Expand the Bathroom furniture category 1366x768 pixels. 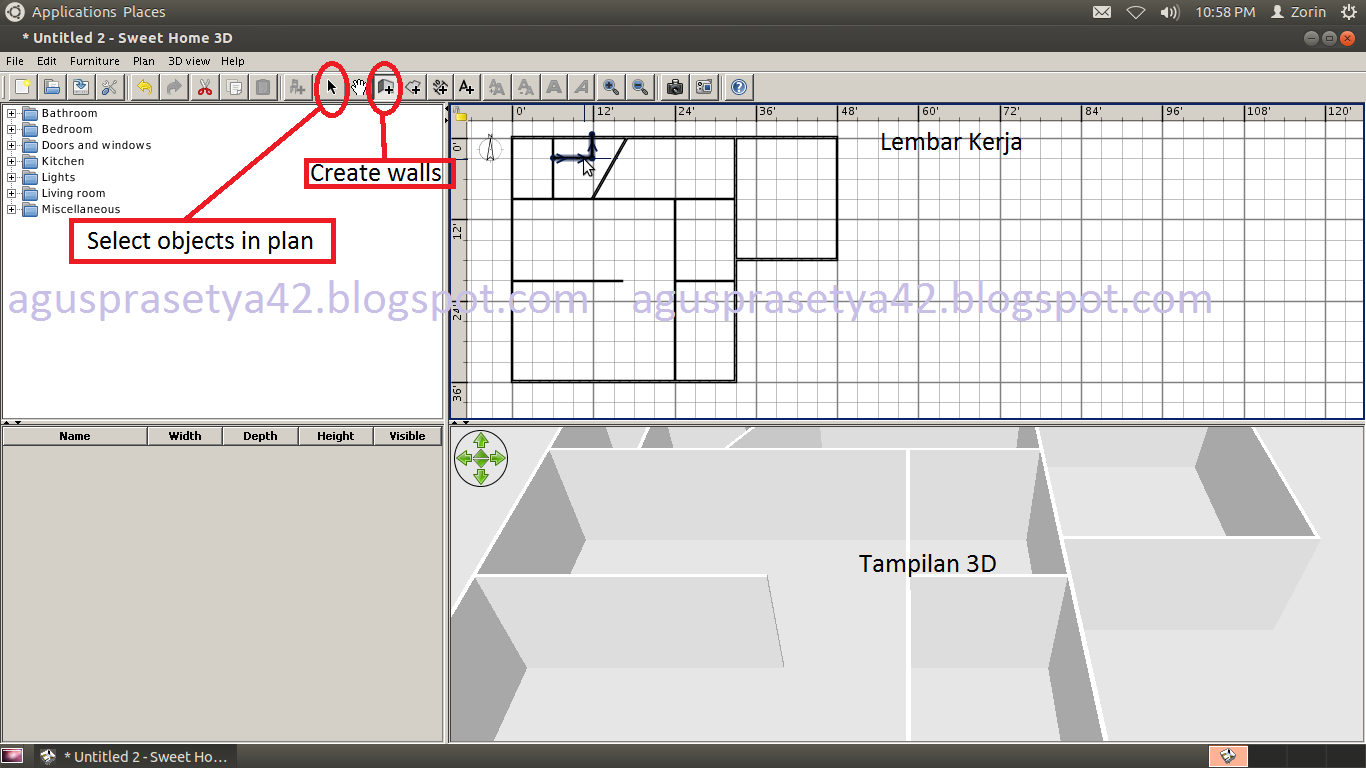12,113
